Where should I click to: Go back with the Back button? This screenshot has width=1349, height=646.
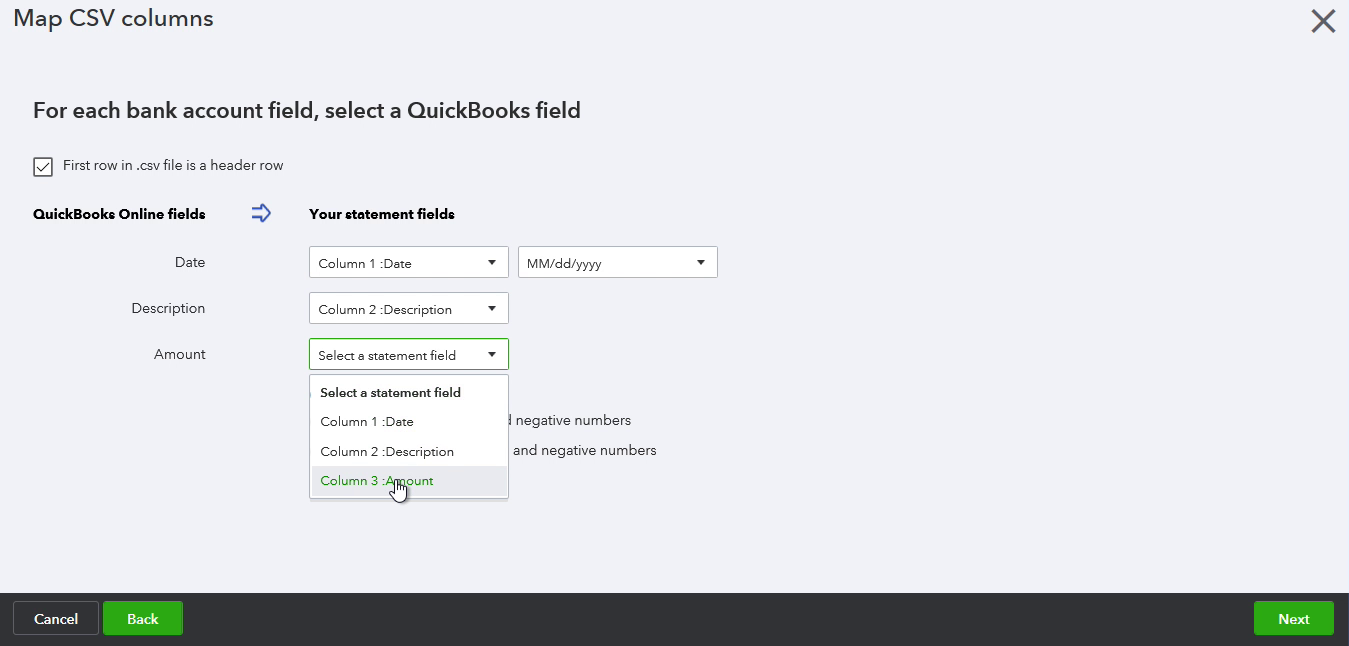[143, 619]
